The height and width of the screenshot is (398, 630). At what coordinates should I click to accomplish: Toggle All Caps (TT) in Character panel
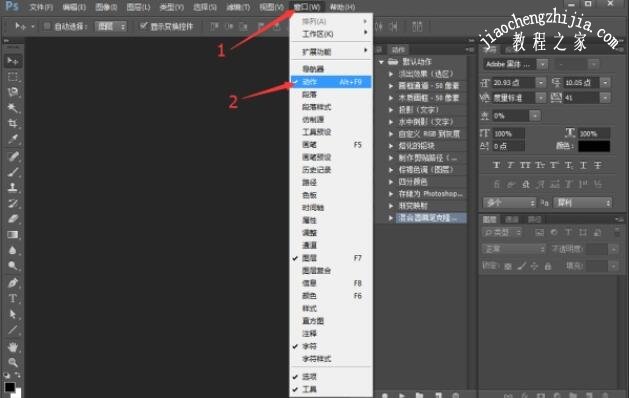pyautogui.click(x=525, y=165)
